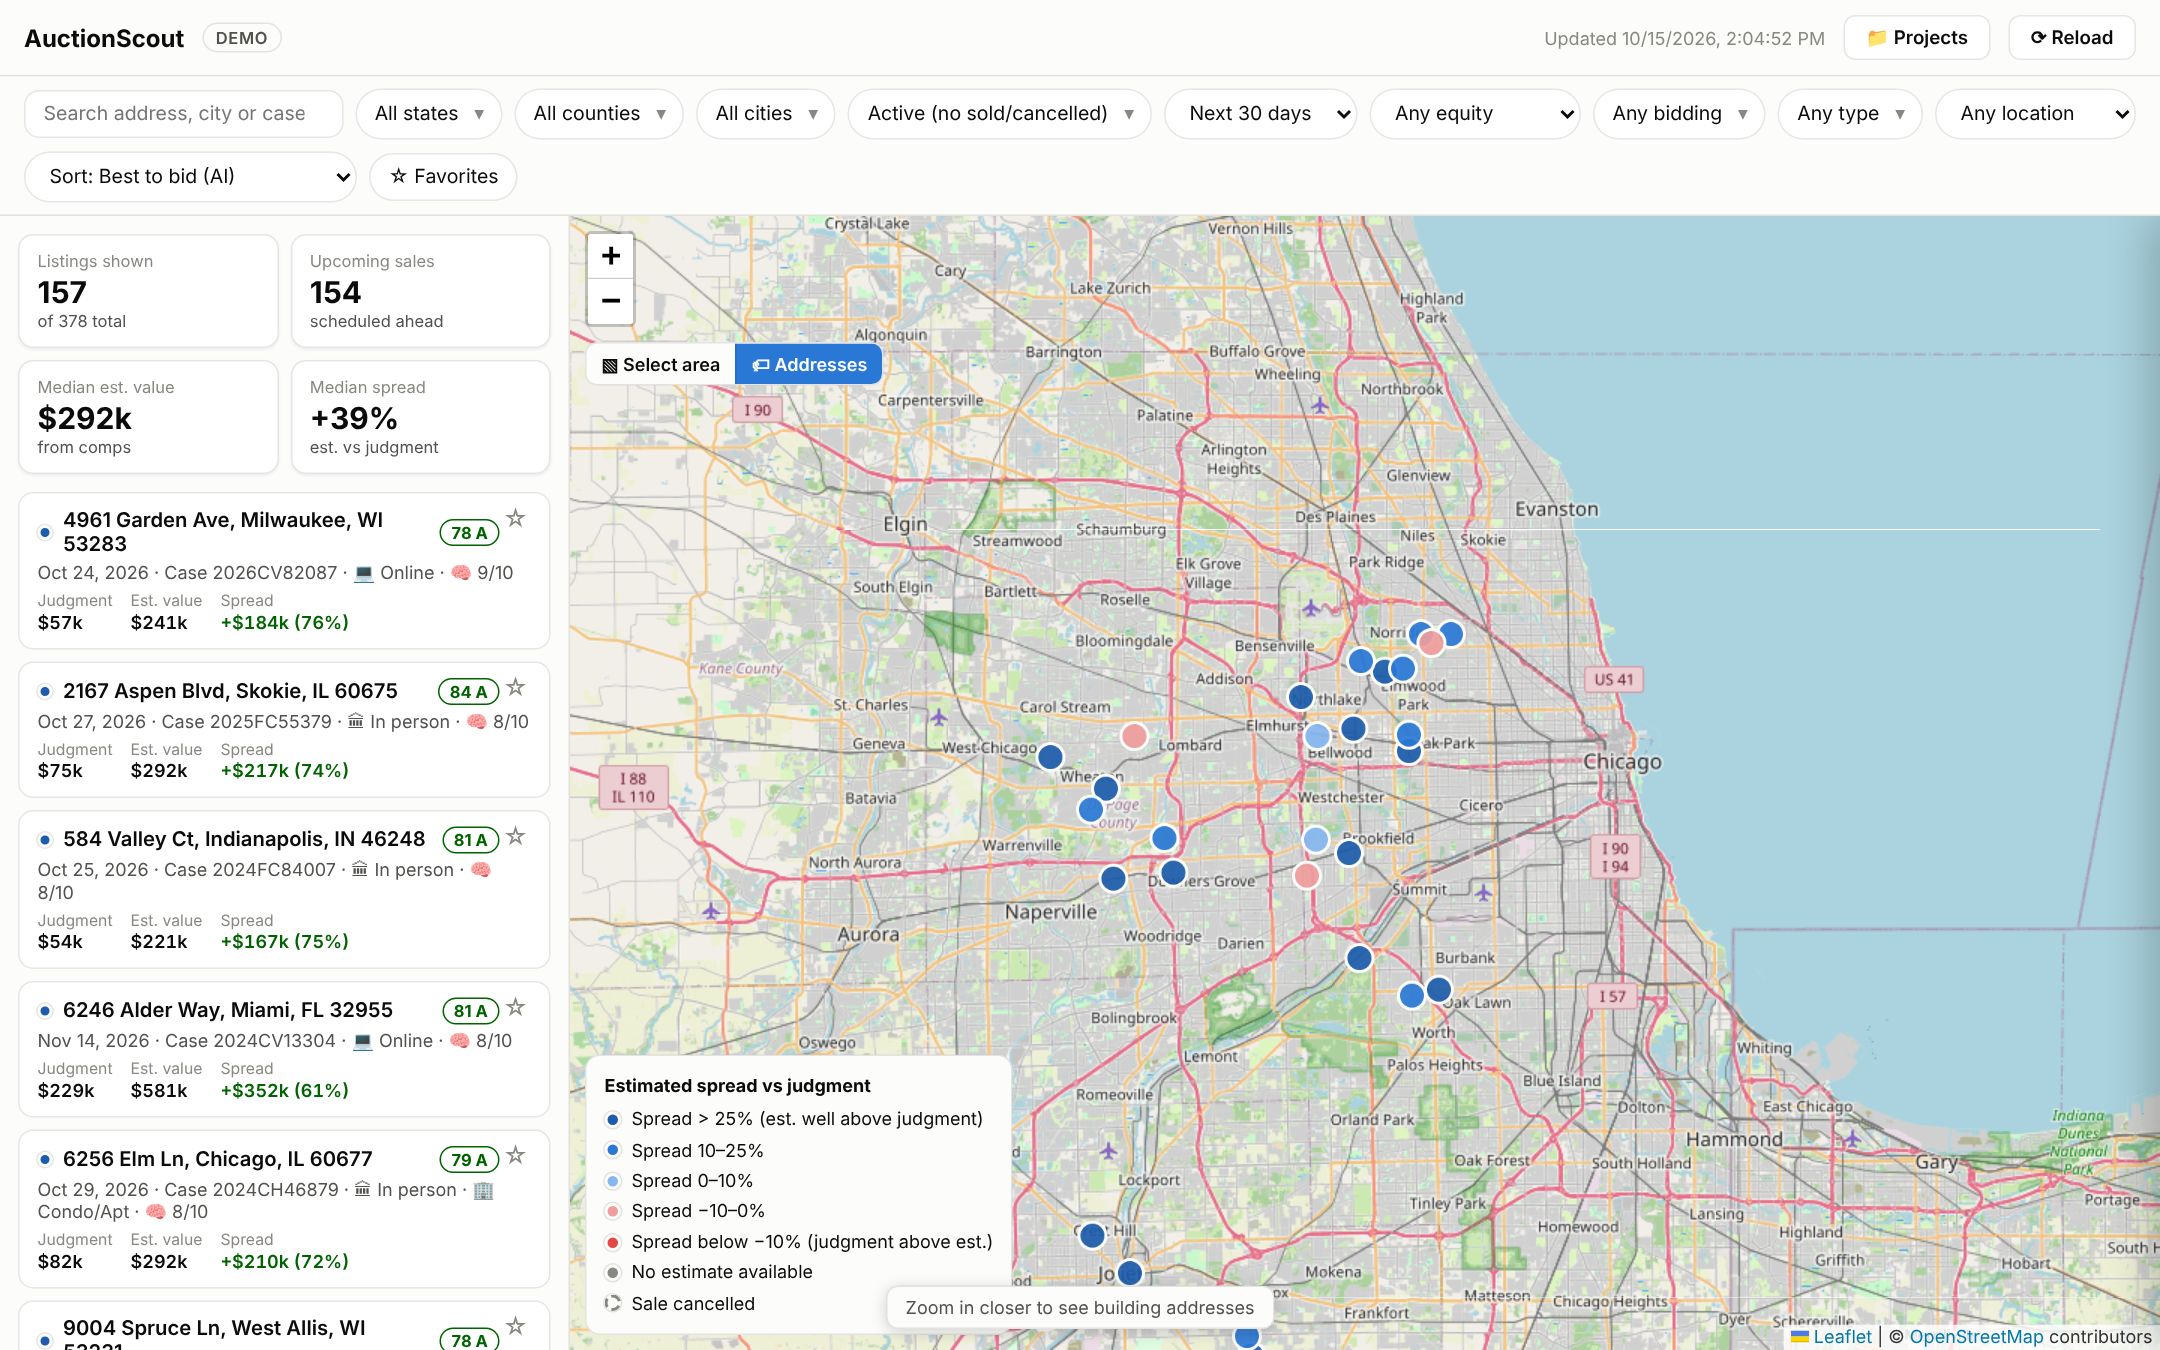
Task: Favorite the 4961 Garden Ave listing star
Action: pos(515,518)
